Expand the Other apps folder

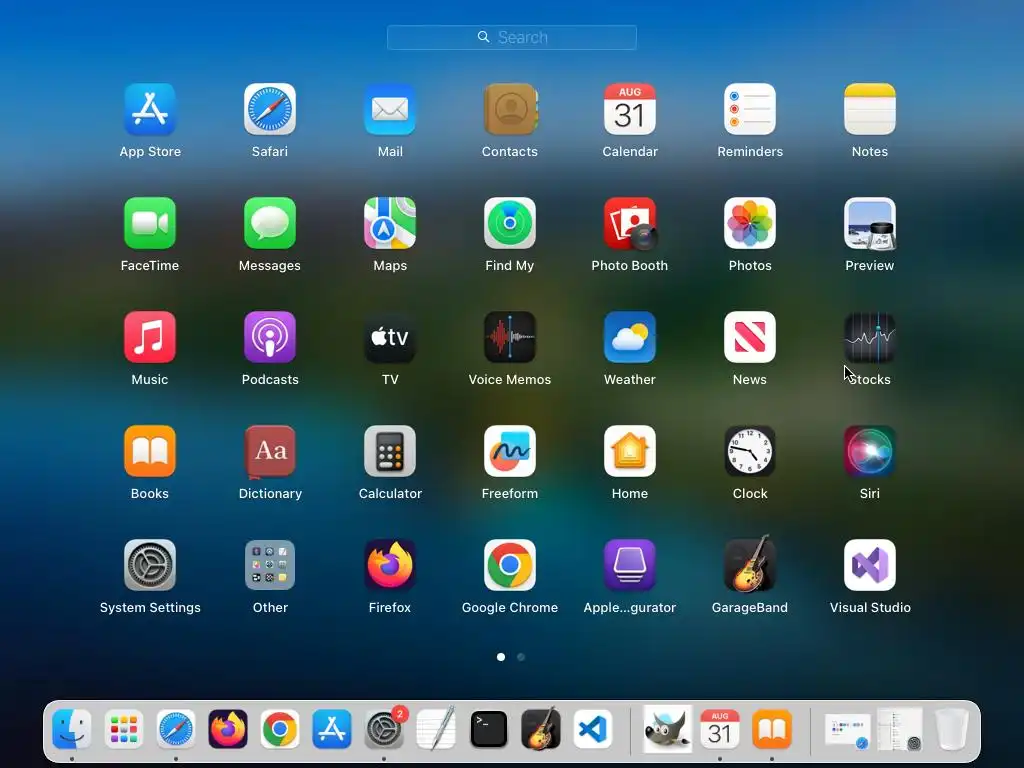tap(270, 565)
